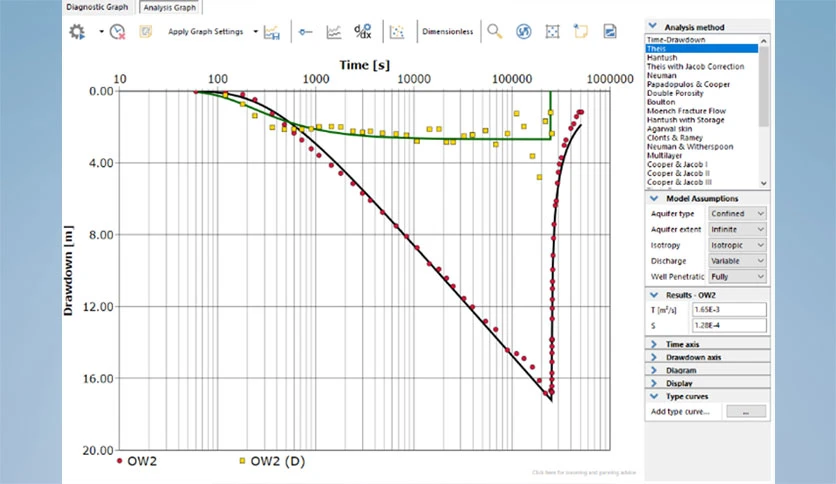Click the OW2 (D) legend entry
Viewport: 836px width, 484px height.
pyautogui.click(x=272, y=461)
